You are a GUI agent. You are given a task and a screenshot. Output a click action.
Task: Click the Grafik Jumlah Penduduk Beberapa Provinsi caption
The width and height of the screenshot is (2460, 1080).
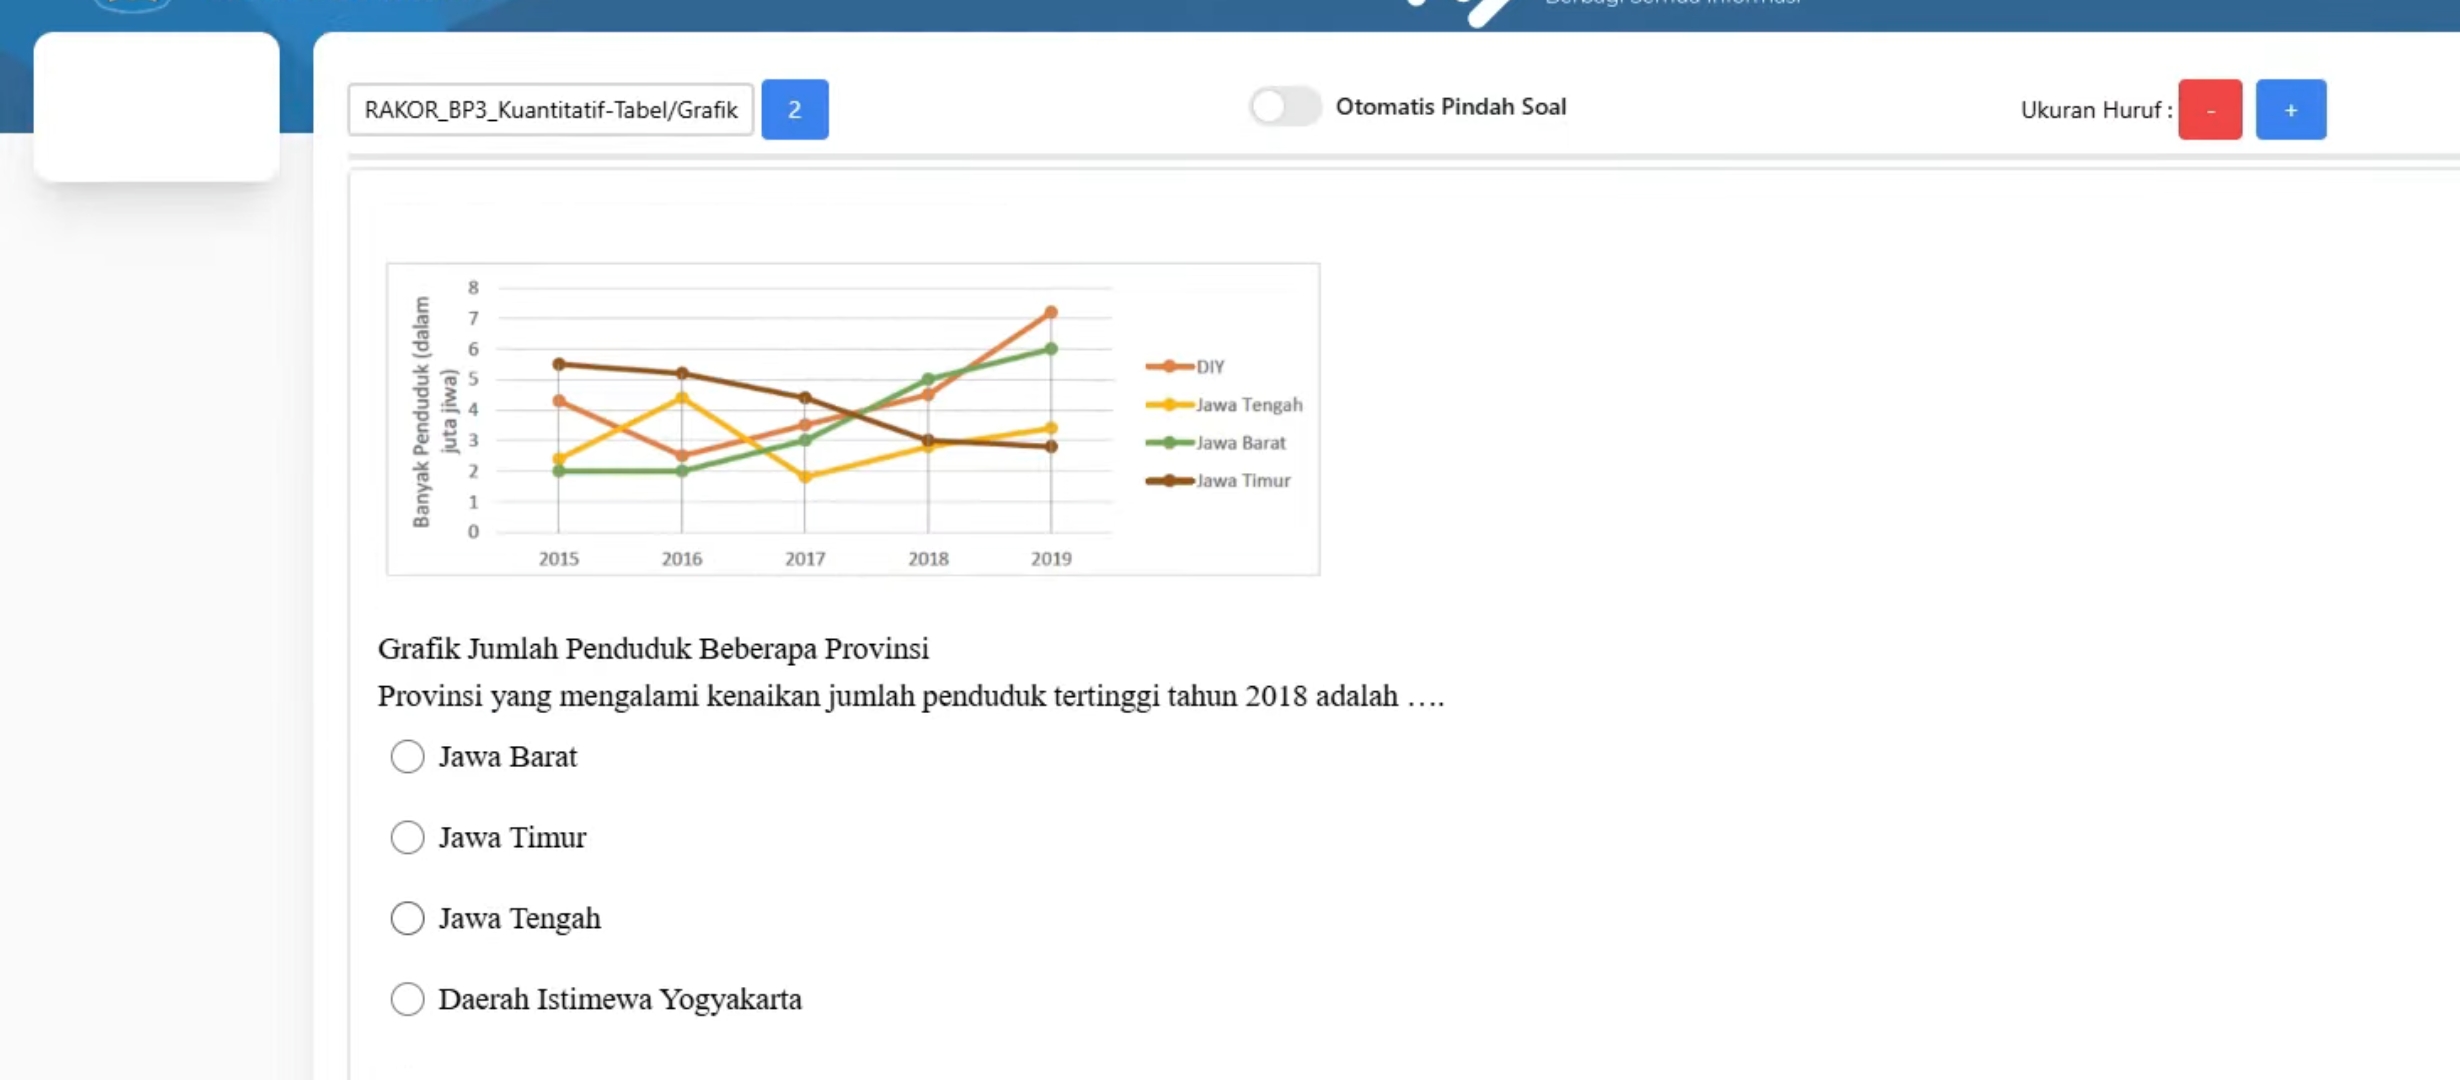pyautogui.click(x=653, y=649)
